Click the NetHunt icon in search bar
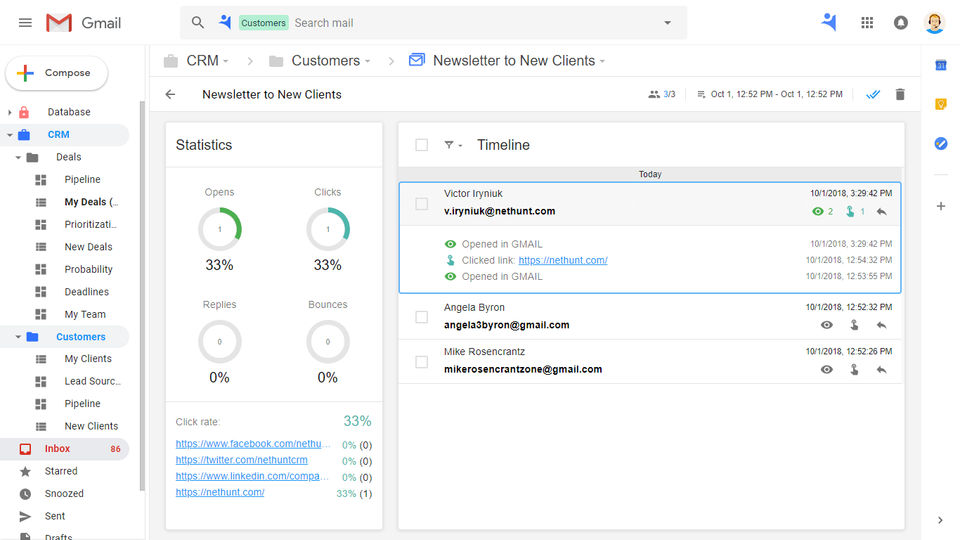The height and width of the screenshot is (540, 960). [x=225, y=22]
